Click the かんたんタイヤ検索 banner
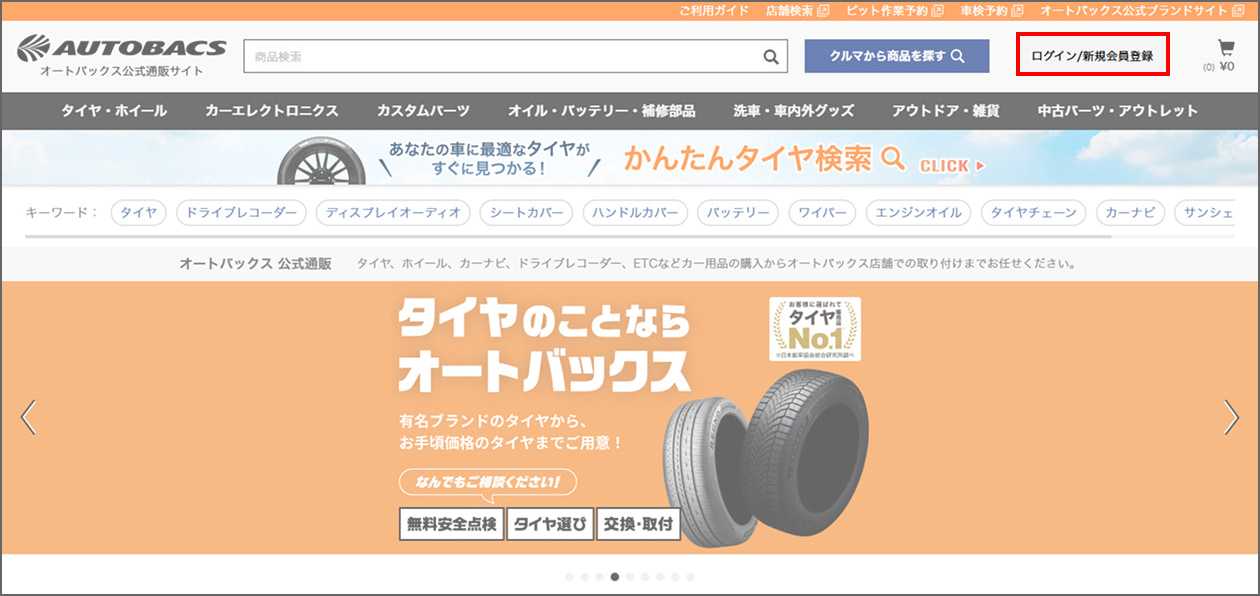The image size is (1260, 596). (630, 158)
